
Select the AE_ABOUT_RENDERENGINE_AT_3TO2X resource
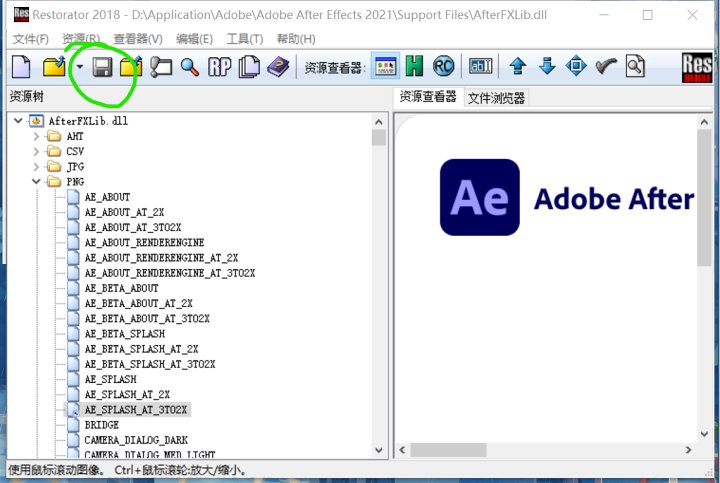pos(169,273)
